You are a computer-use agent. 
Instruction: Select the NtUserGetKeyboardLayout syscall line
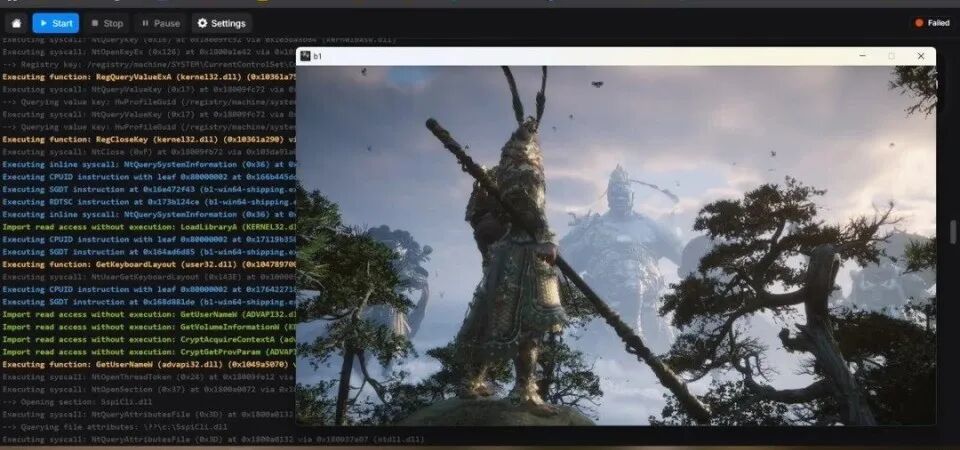click(149, 277)
